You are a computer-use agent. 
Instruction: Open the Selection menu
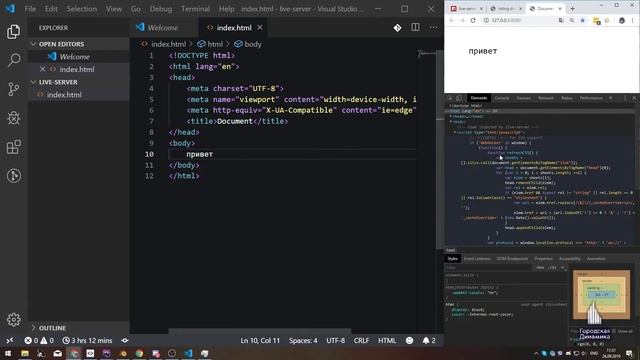(x=82, y=9)
